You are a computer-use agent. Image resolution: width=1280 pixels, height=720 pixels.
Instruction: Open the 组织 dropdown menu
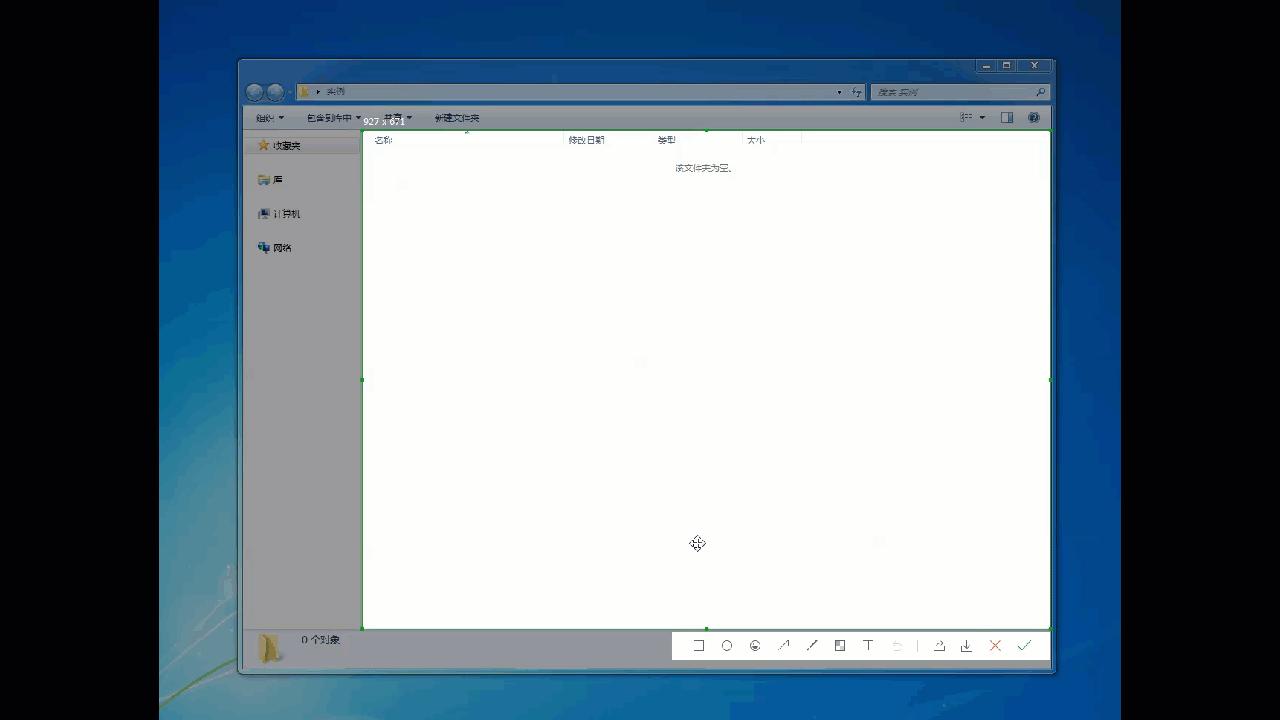[x=270, y=118]
